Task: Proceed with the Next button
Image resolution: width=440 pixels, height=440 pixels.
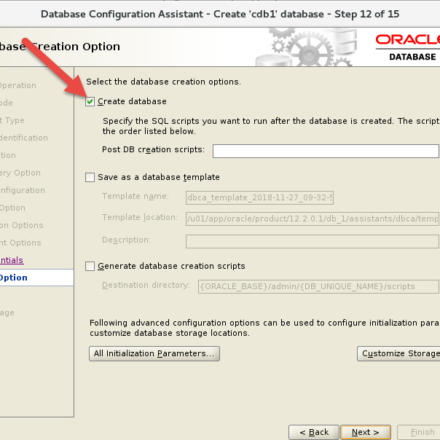Action: tap(366, 432)
